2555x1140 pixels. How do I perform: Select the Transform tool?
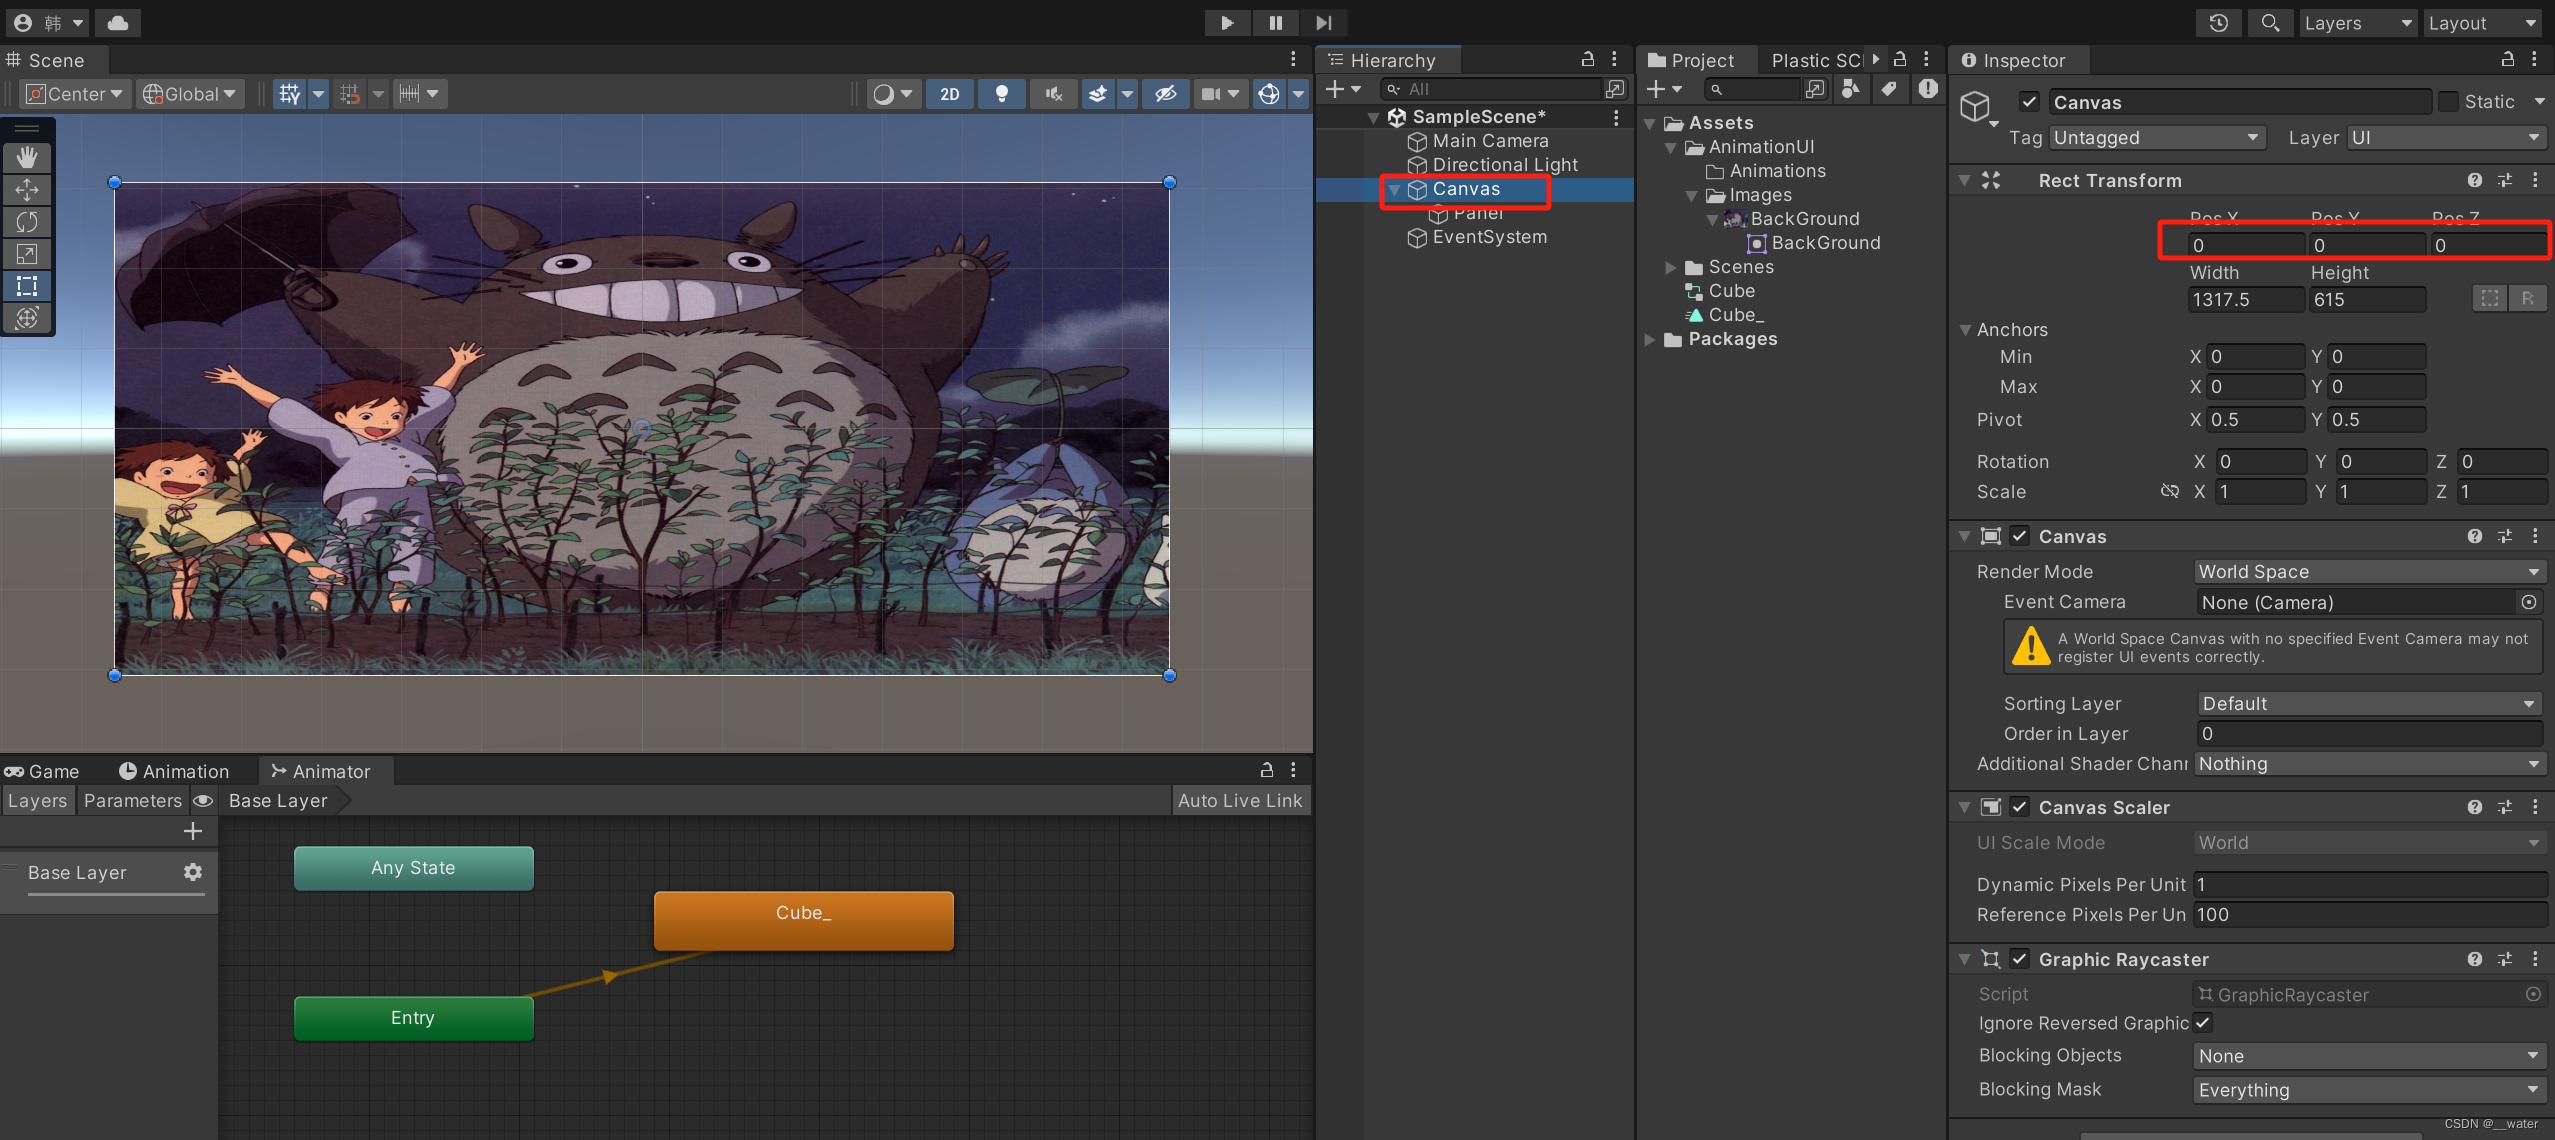tap(27, 318)
